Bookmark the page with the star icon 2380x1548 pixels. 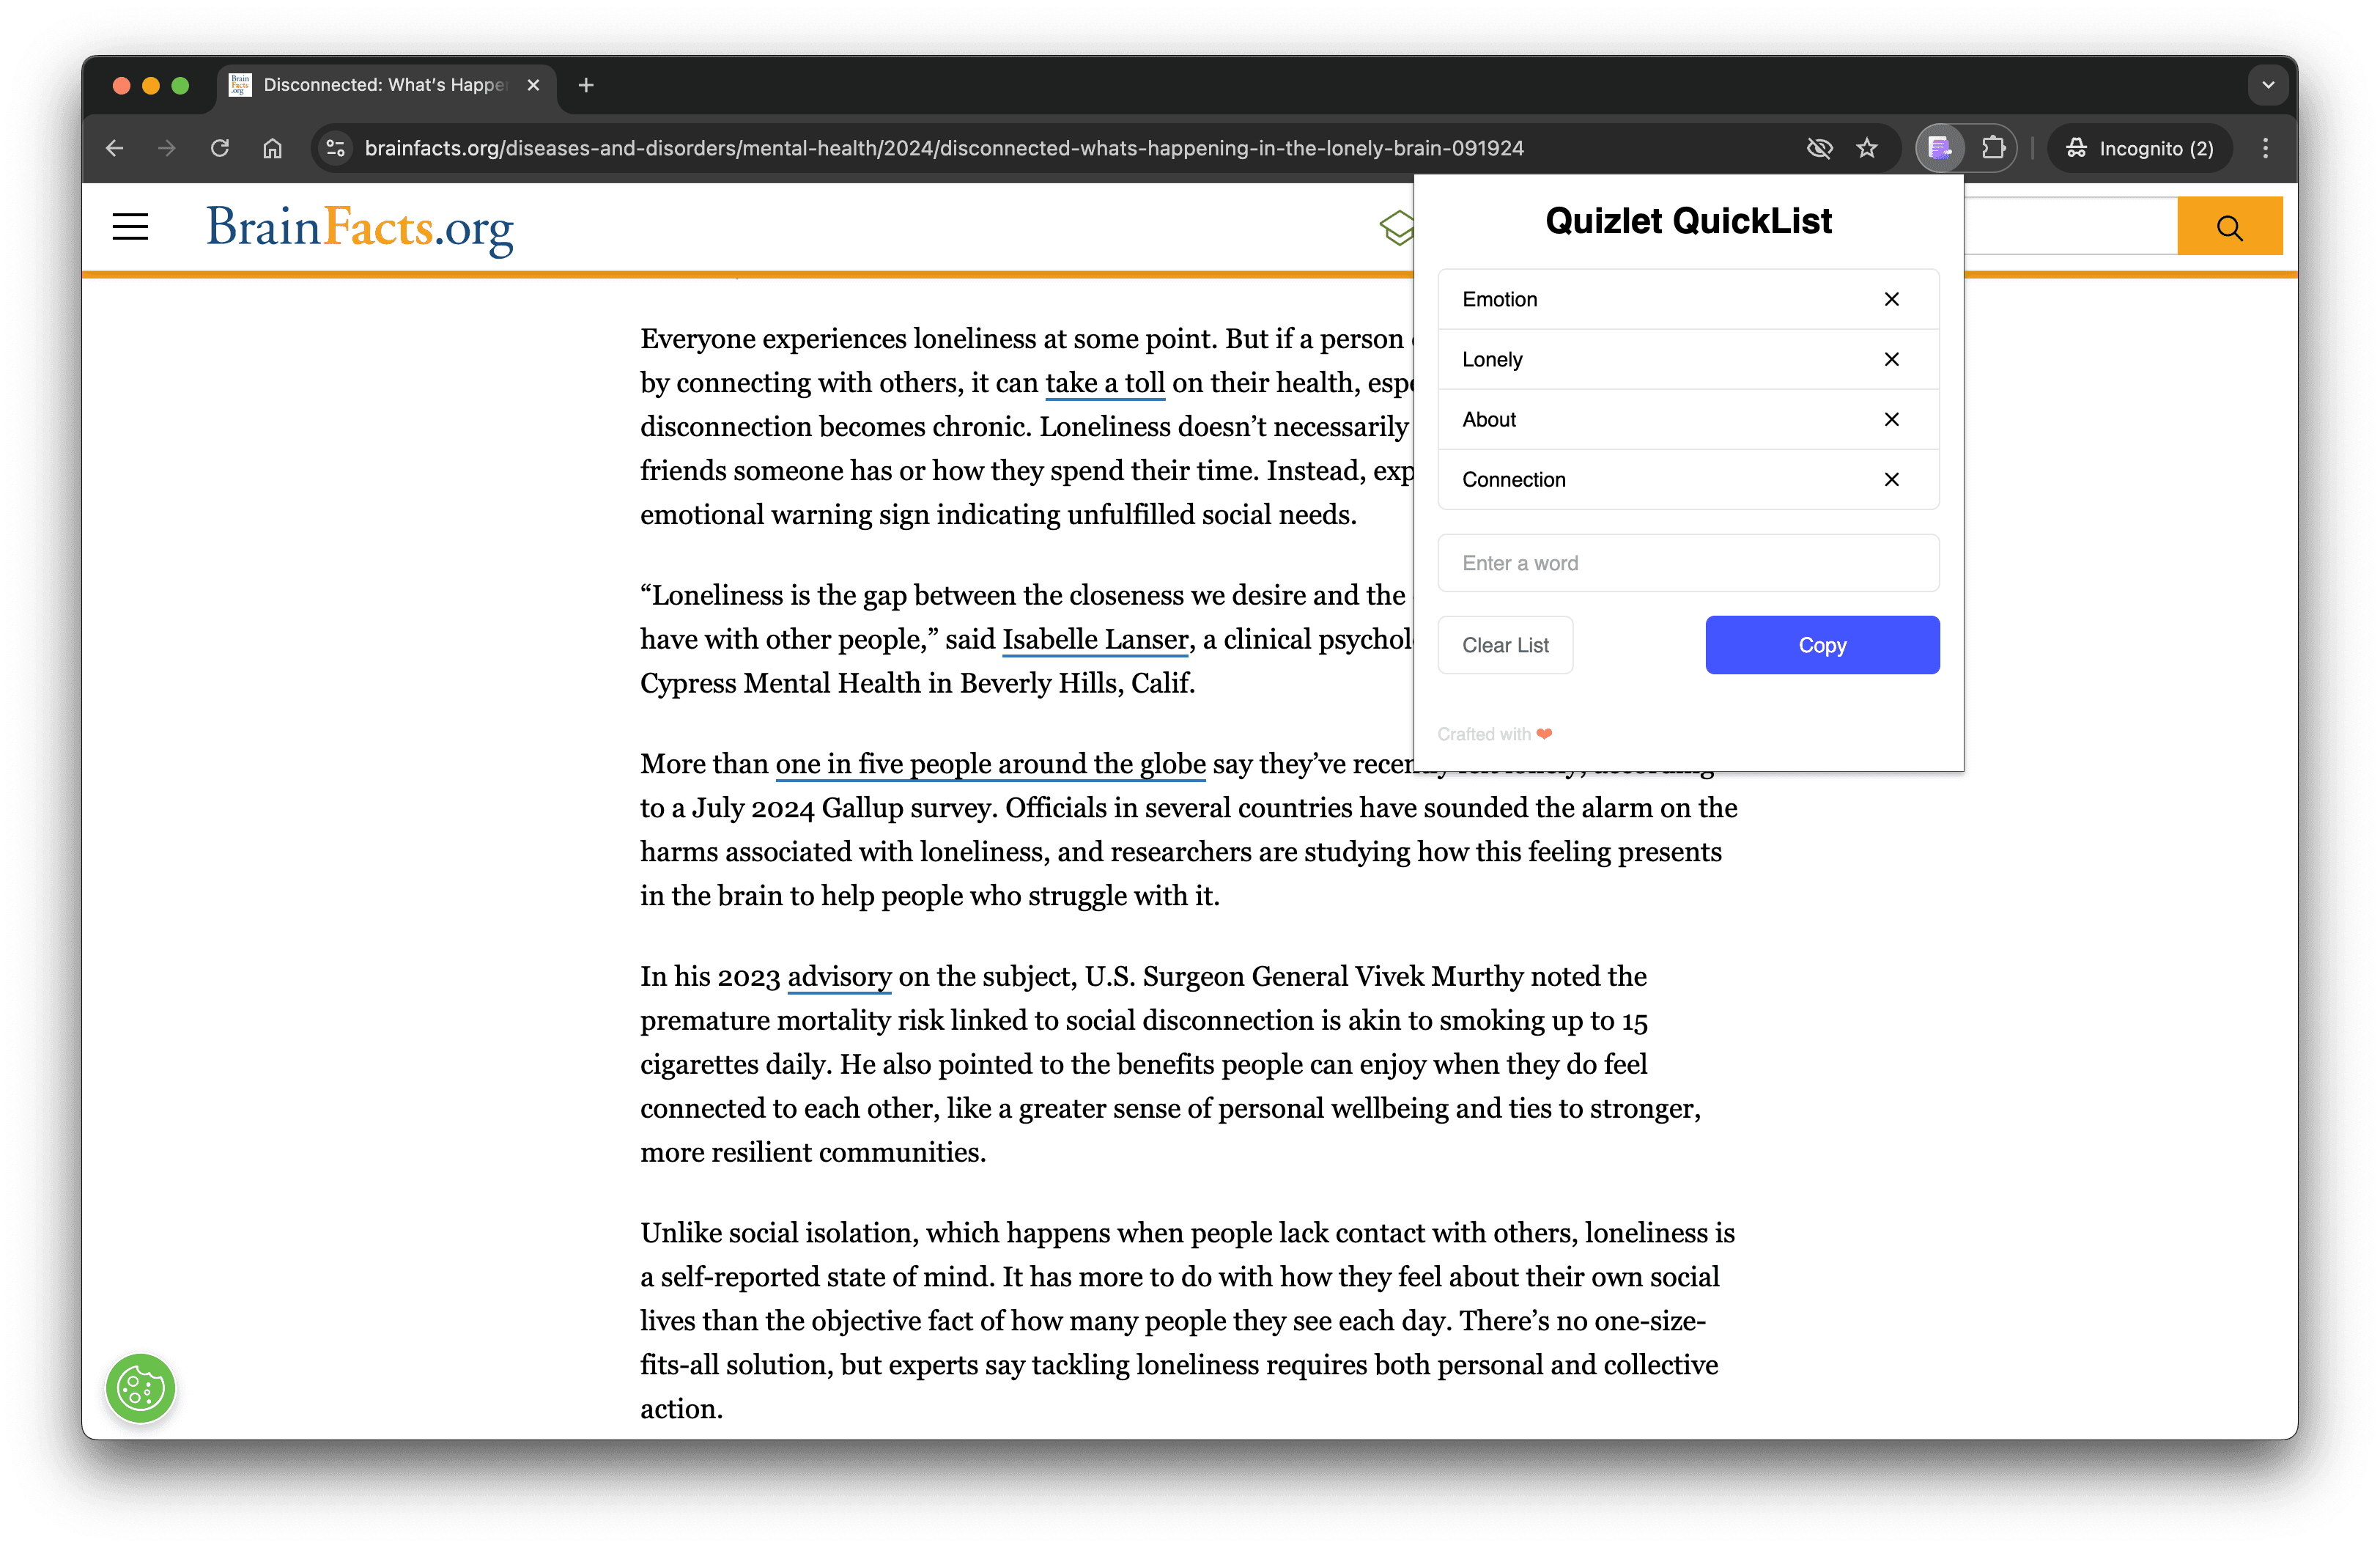(x=1866, y=148)
